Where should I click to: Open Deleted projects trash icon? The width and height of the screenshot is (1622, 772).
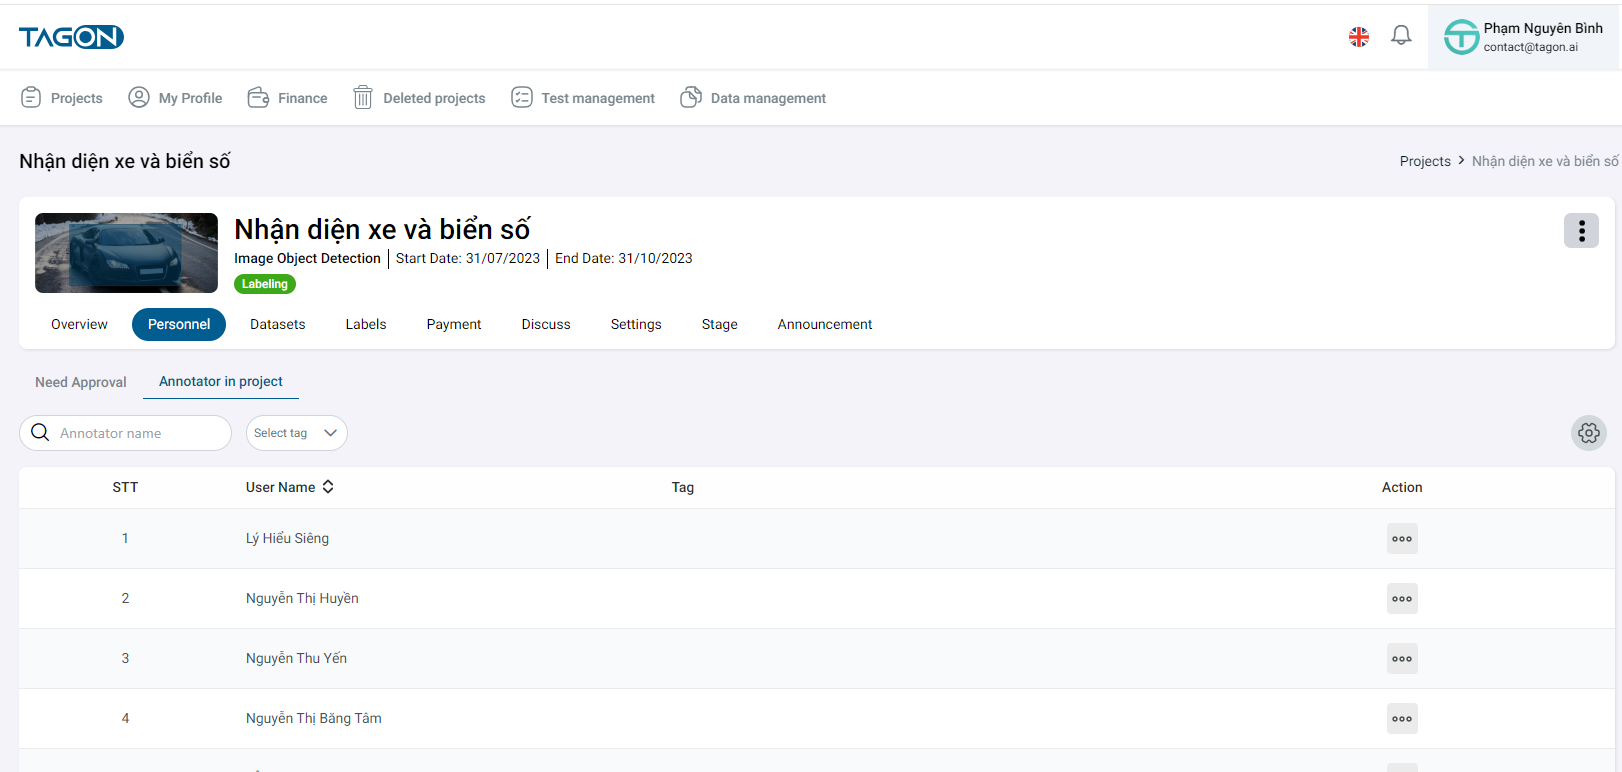point(363,97)
